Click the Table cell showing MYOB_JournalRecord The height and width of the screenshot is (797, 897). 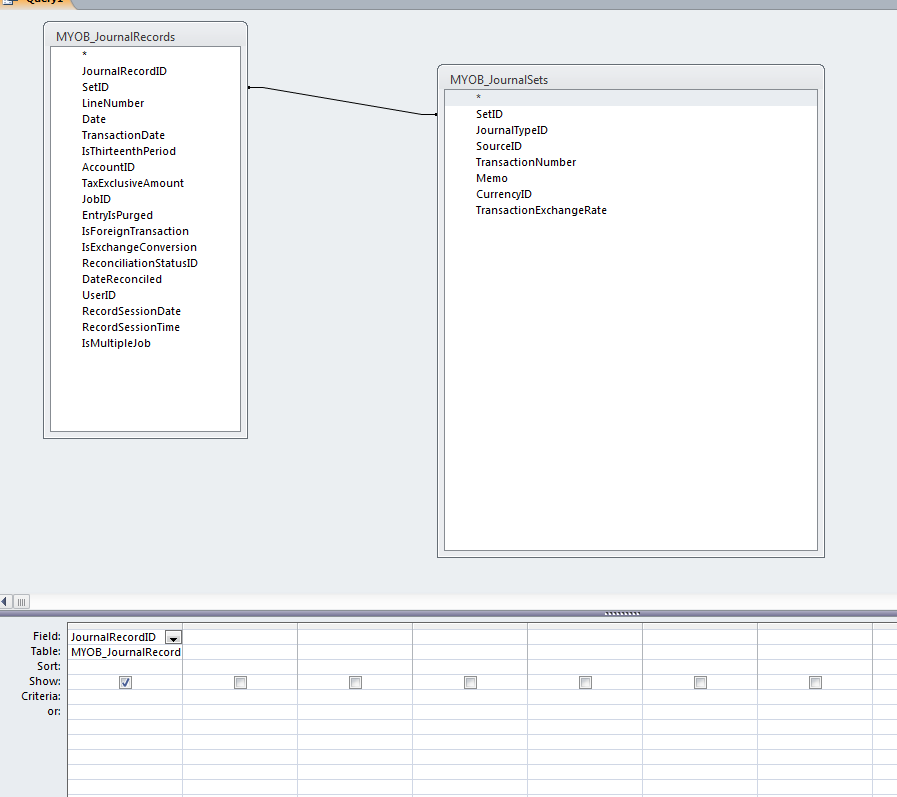[x=125, y=652]
